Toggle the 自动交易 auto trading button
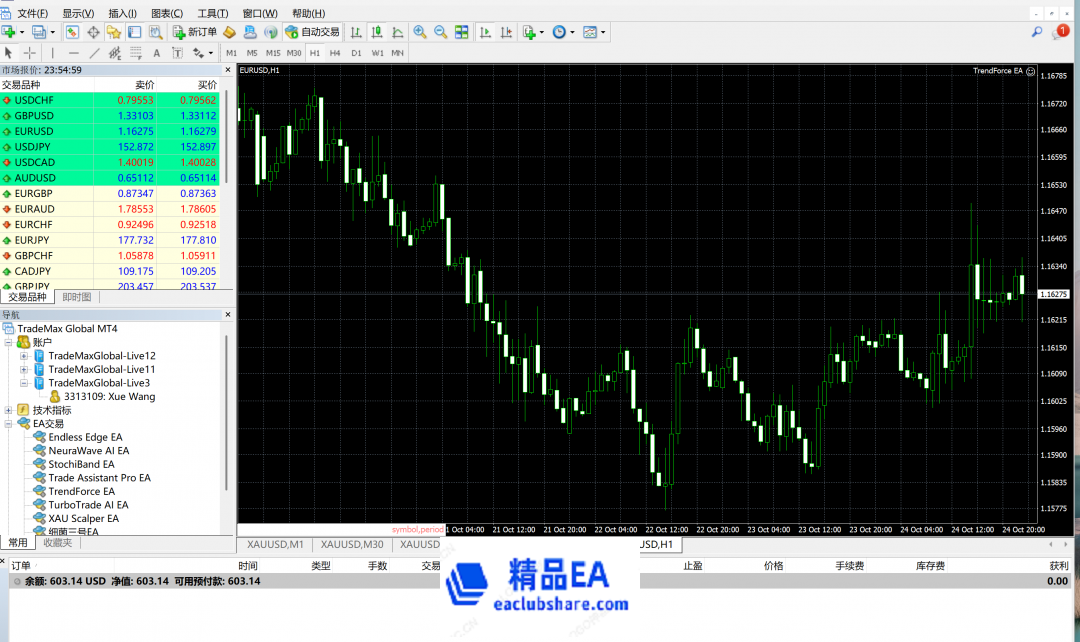Viewport: 1080px width, 642px height. 313,32
